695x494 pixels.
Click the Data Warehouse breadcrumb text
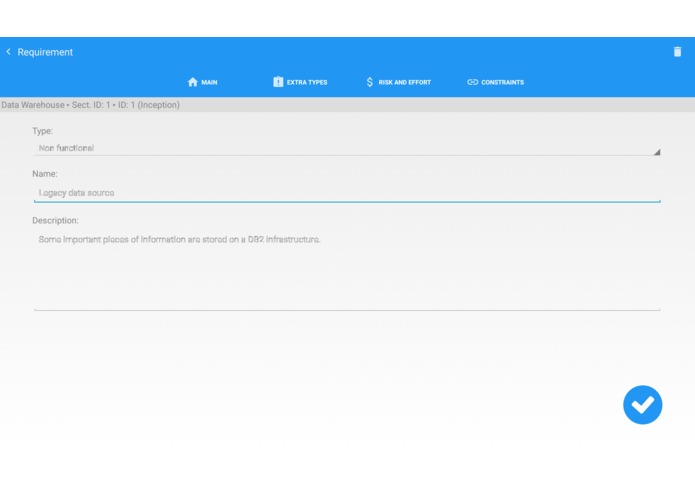click(90, 105)
